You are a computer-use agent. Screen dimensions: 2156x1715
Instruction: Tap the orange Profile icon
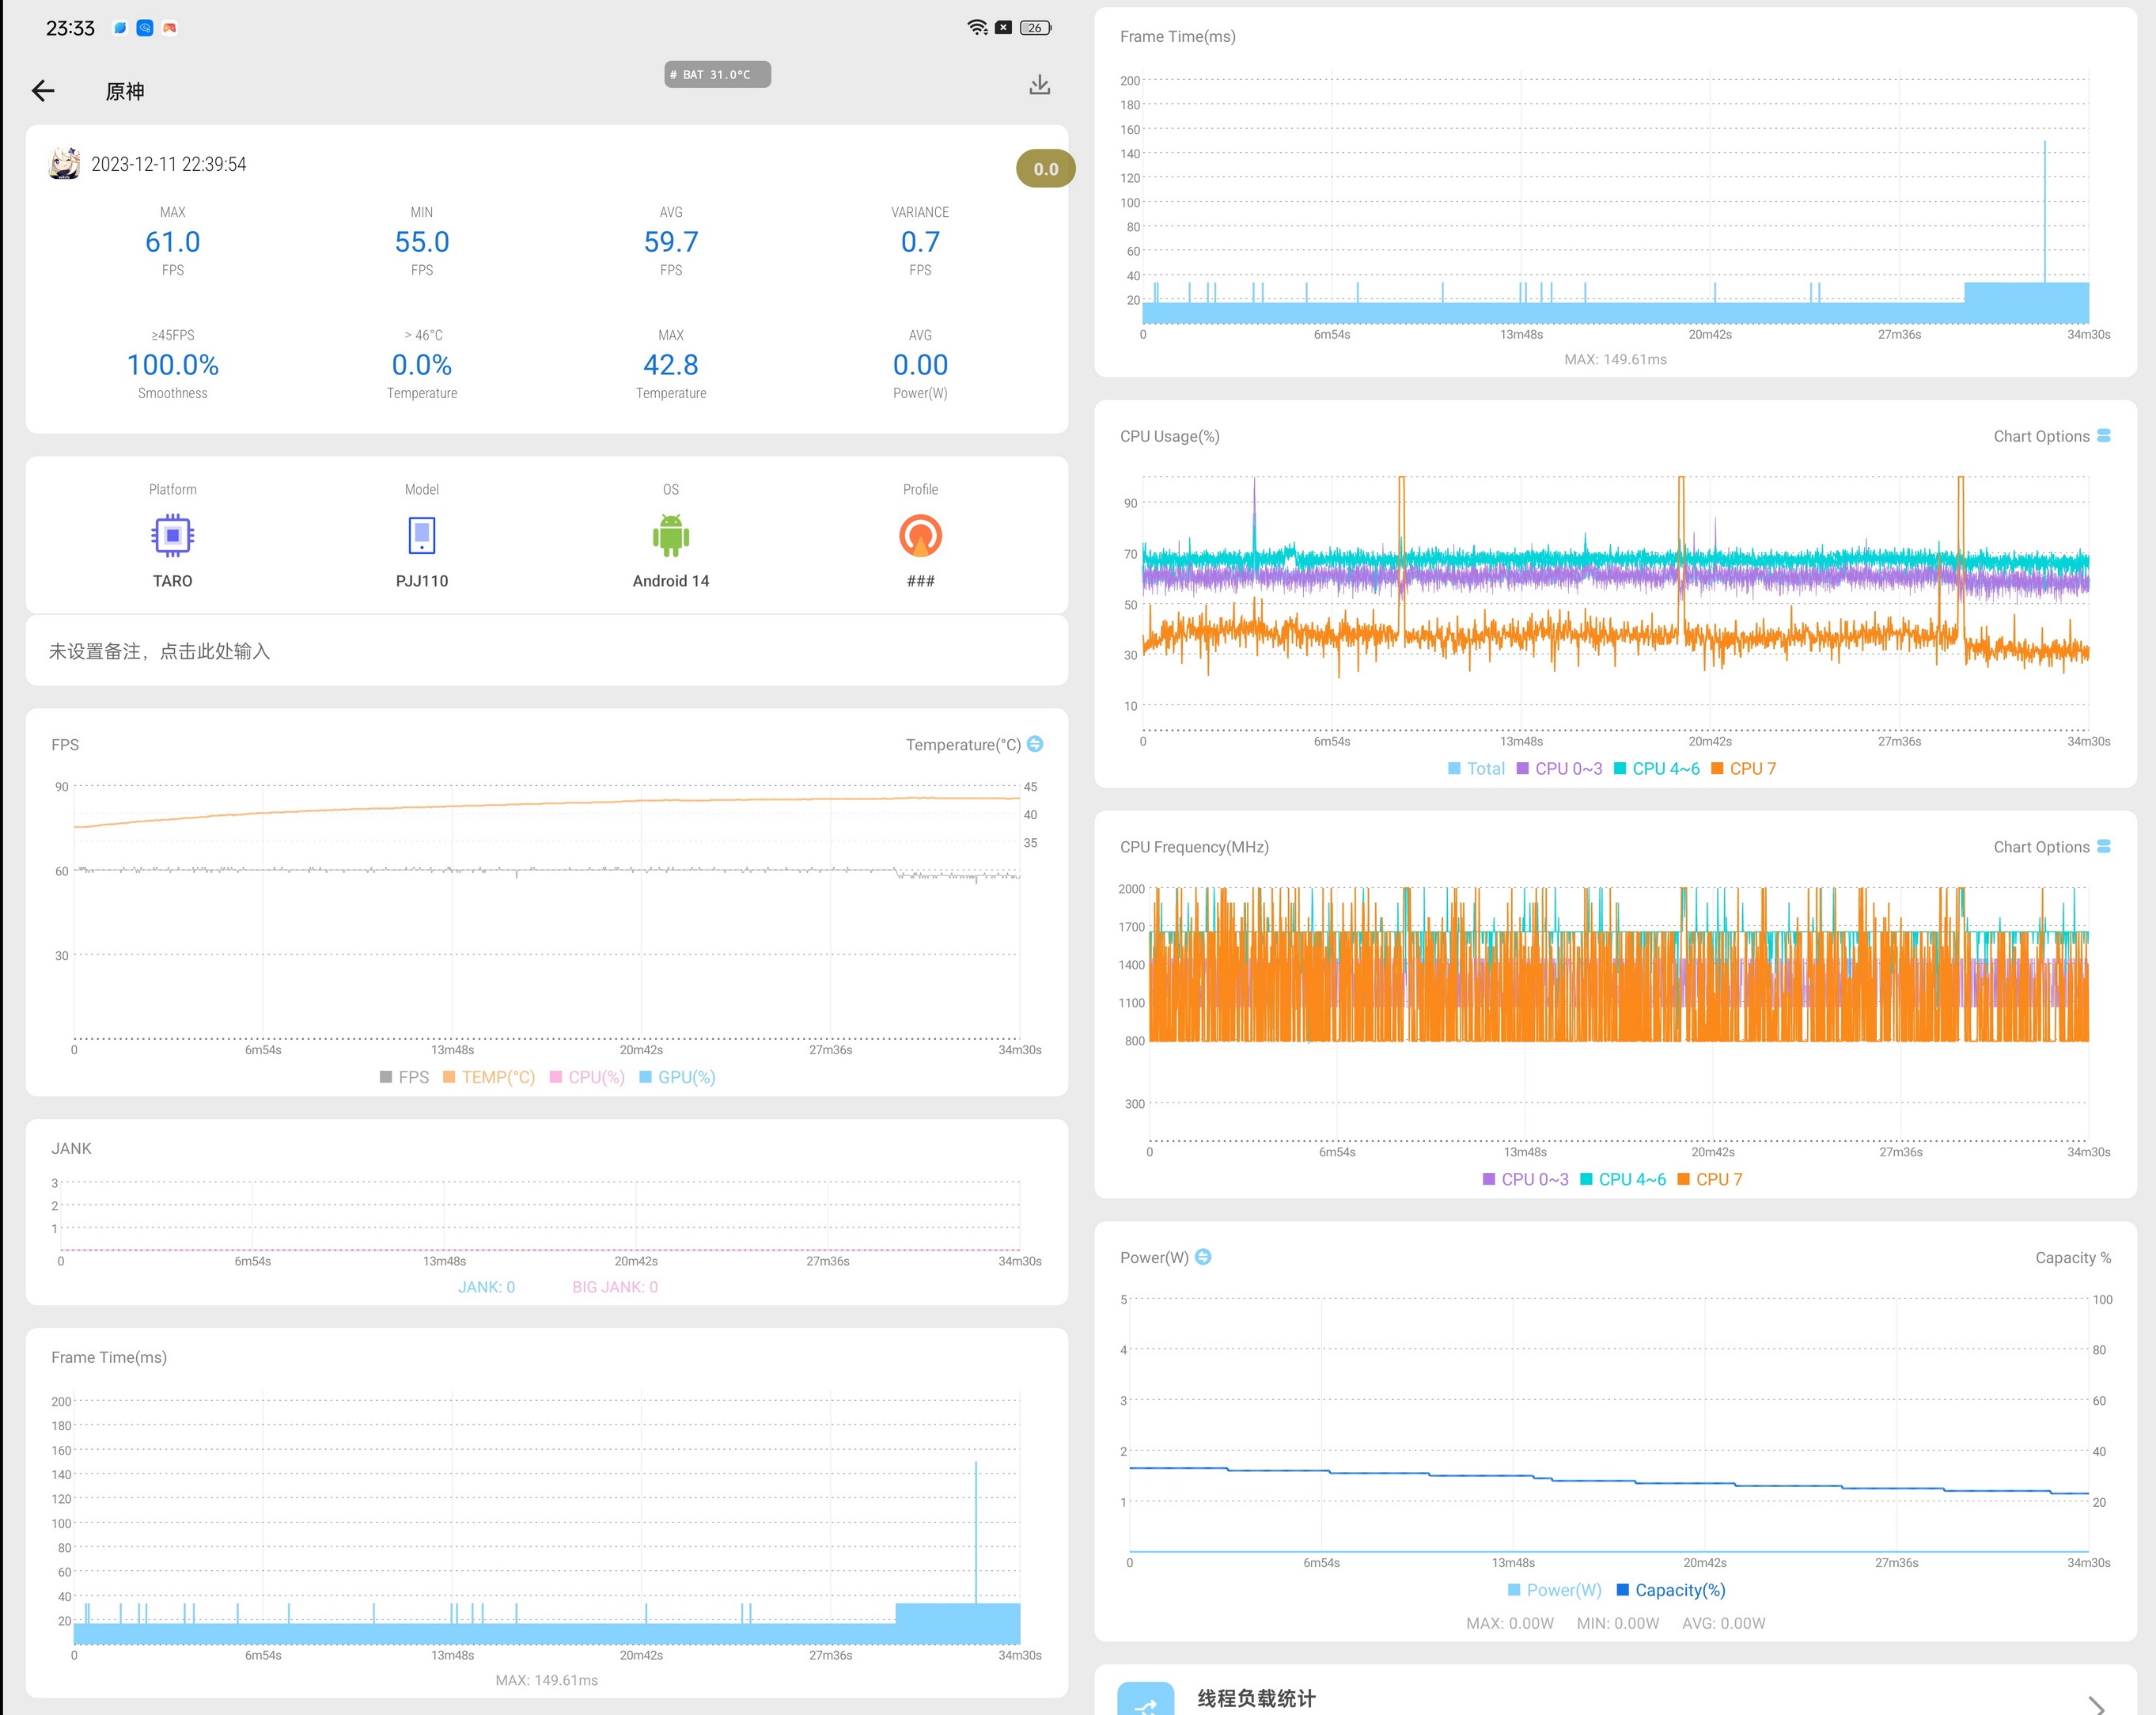click(920, 536)
